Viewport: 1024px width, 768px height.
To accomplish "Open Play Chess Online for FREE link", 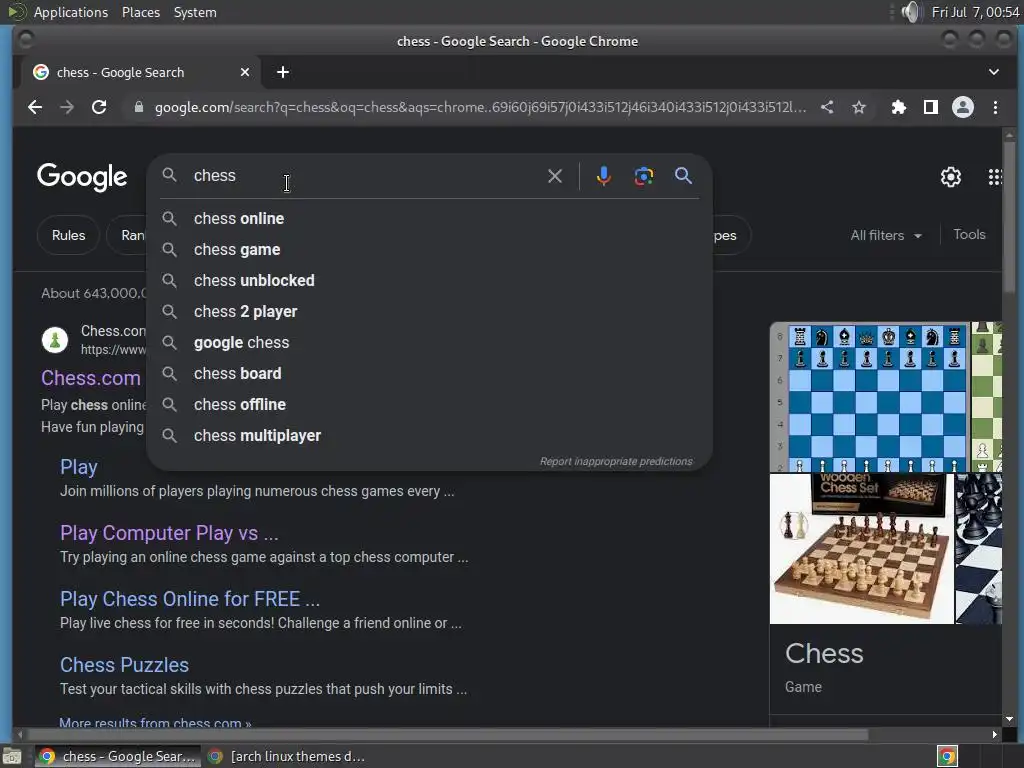I will (190, 599).
